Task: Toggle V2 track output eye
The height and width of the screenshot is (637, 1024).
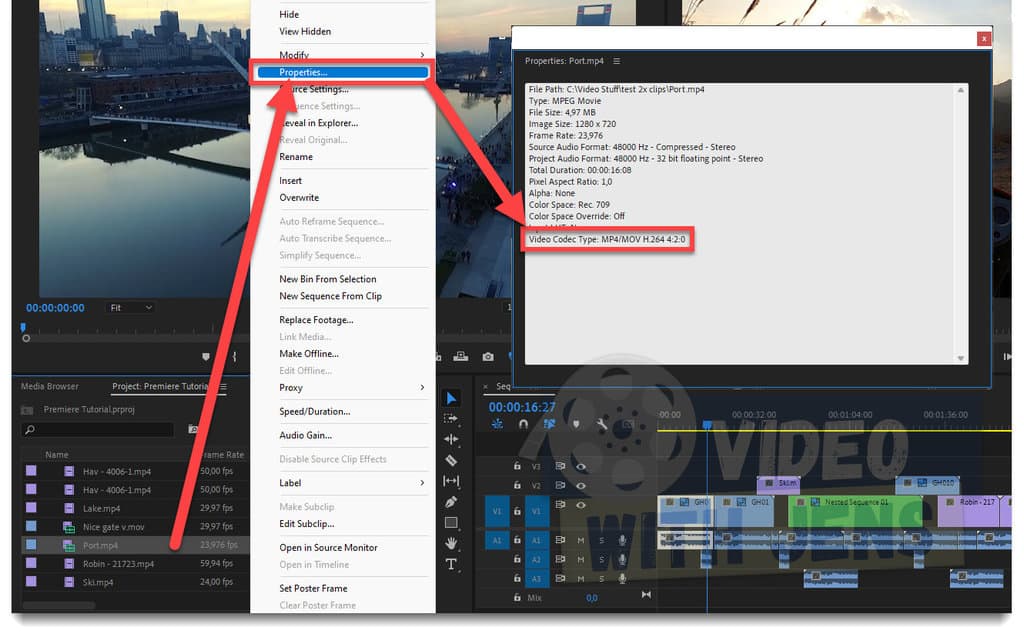Action: pyautogui.click(x=581, y=485)
